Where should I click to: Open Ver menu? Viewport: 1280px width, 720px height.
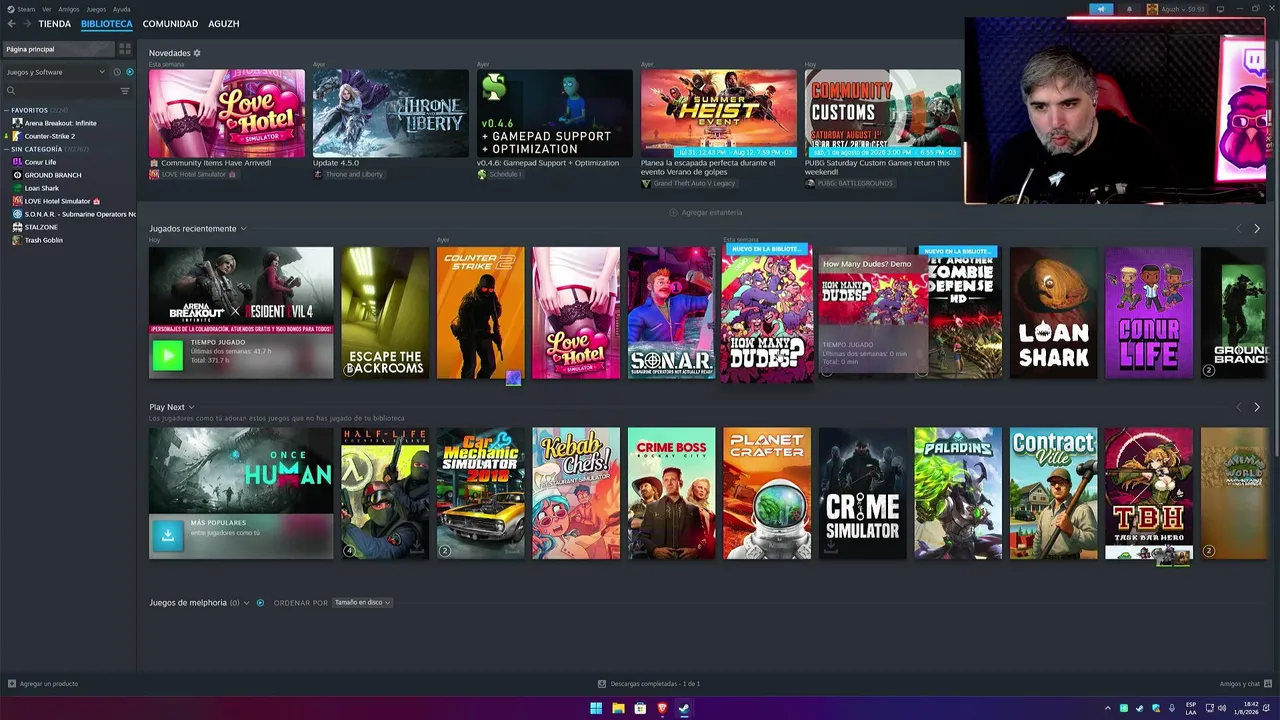(x=46, y=9)
